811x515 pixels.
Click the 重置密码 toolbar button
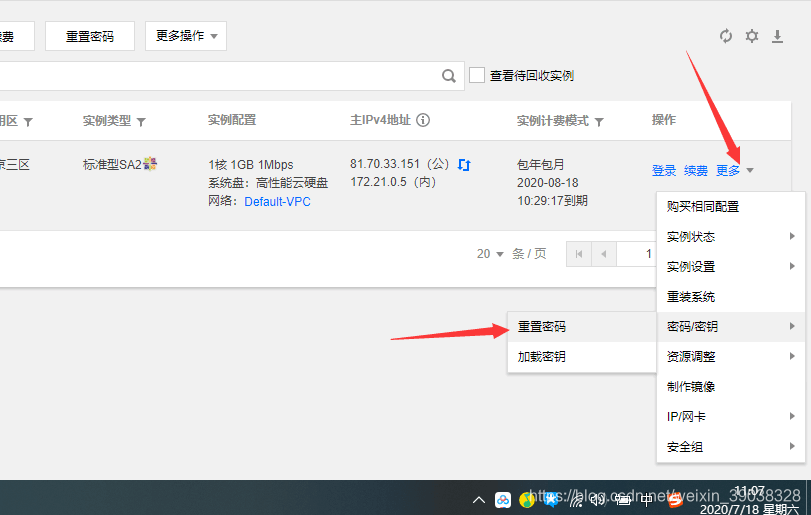(x=90, y=36)
